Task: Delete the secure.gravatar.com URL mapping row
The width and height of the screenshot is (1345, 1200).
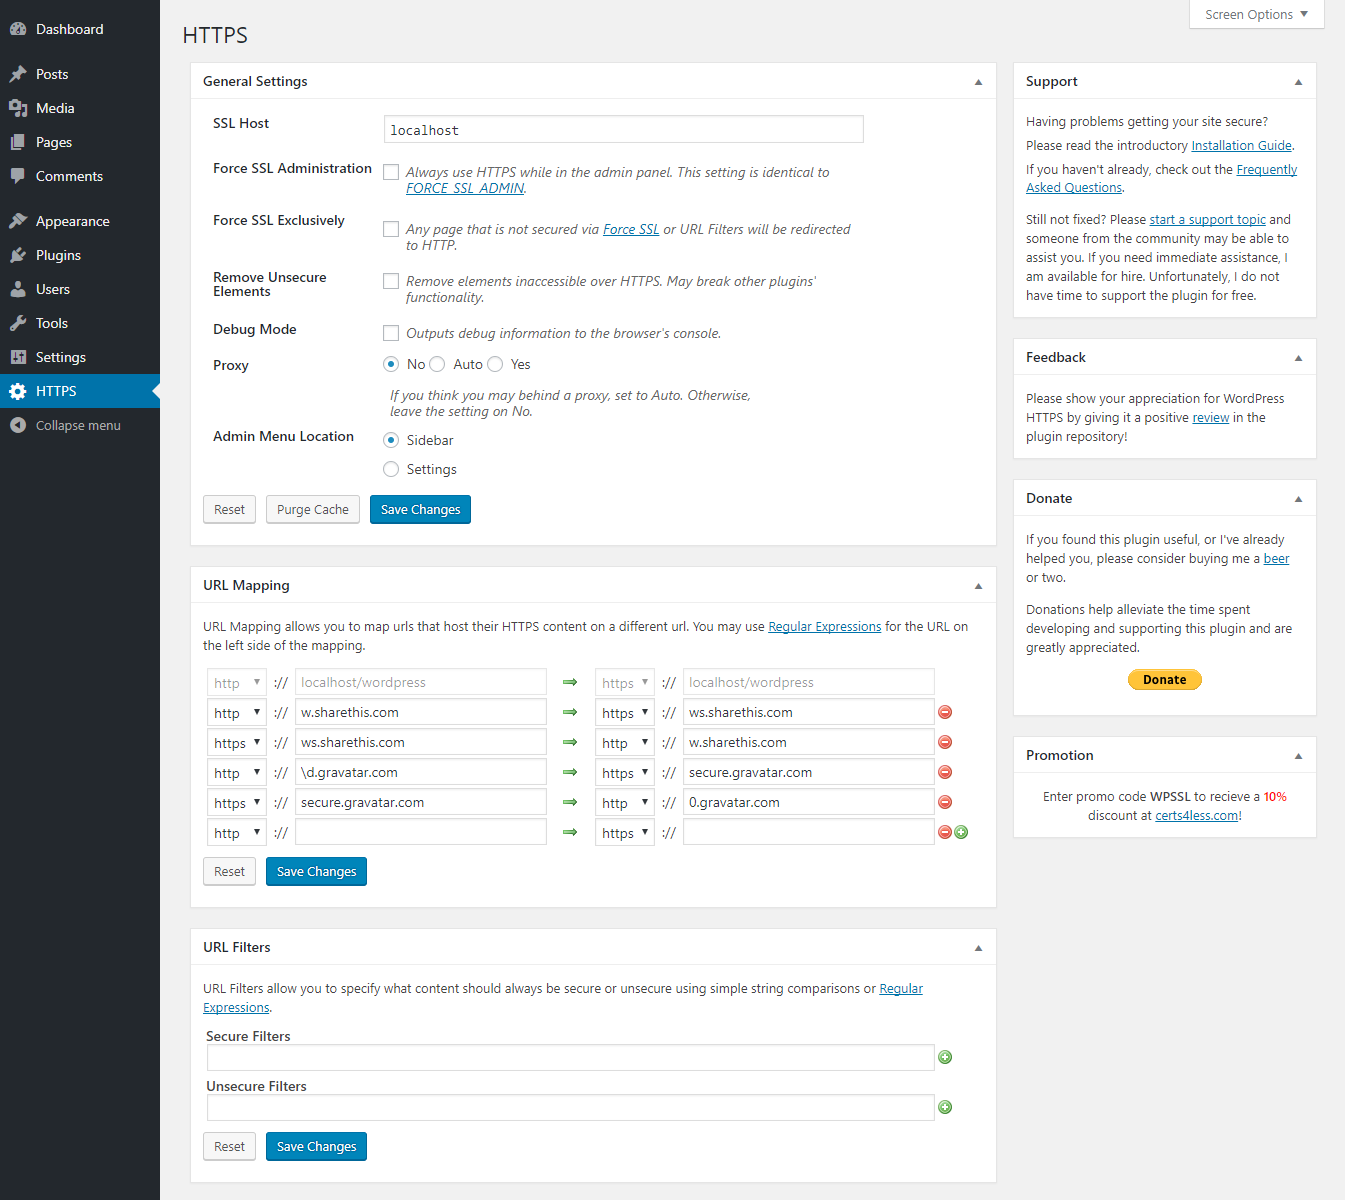Action: (945, 802)
